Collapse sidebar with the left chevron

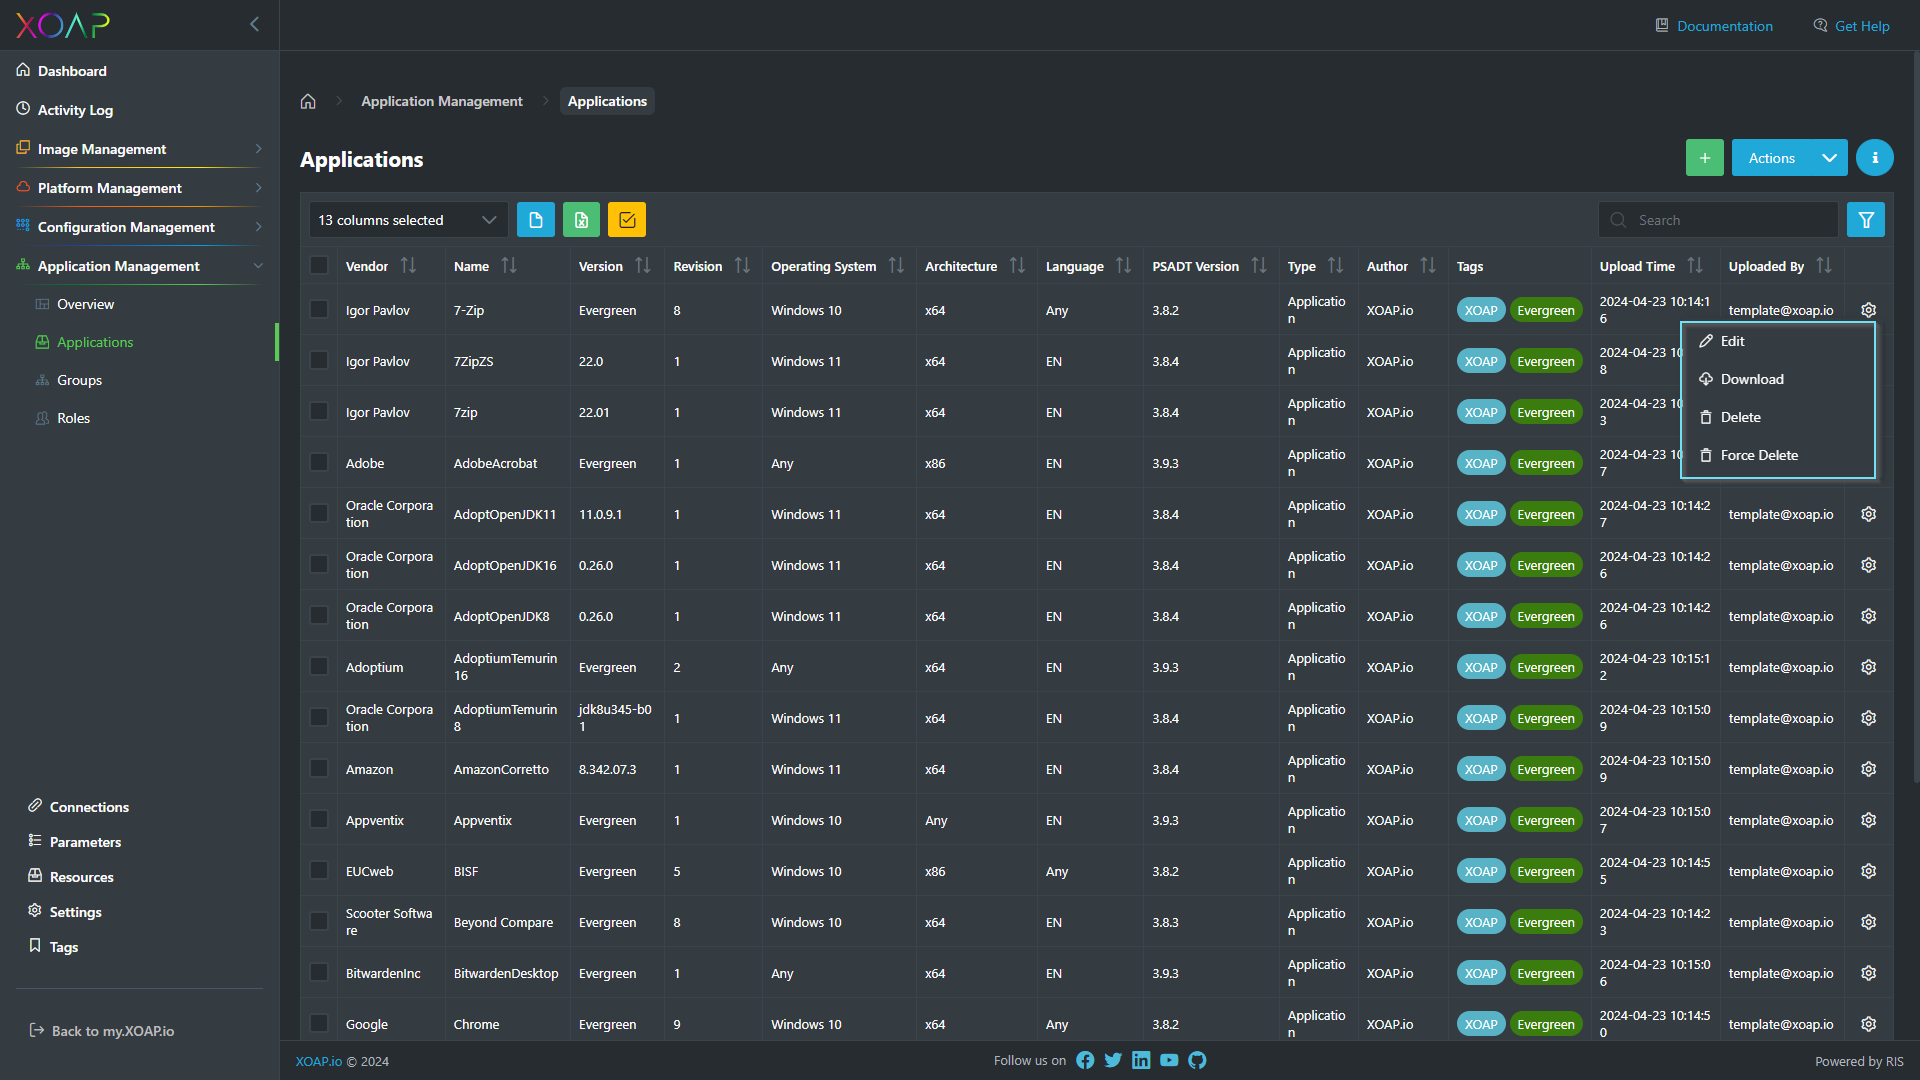[254, 24]
